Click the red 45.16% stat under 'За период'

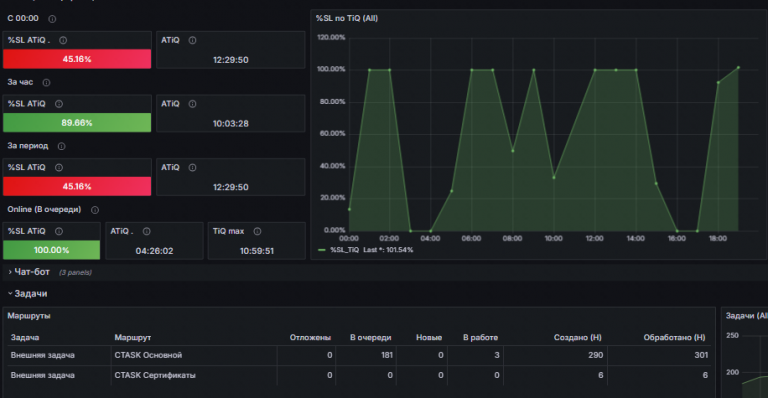77,187
